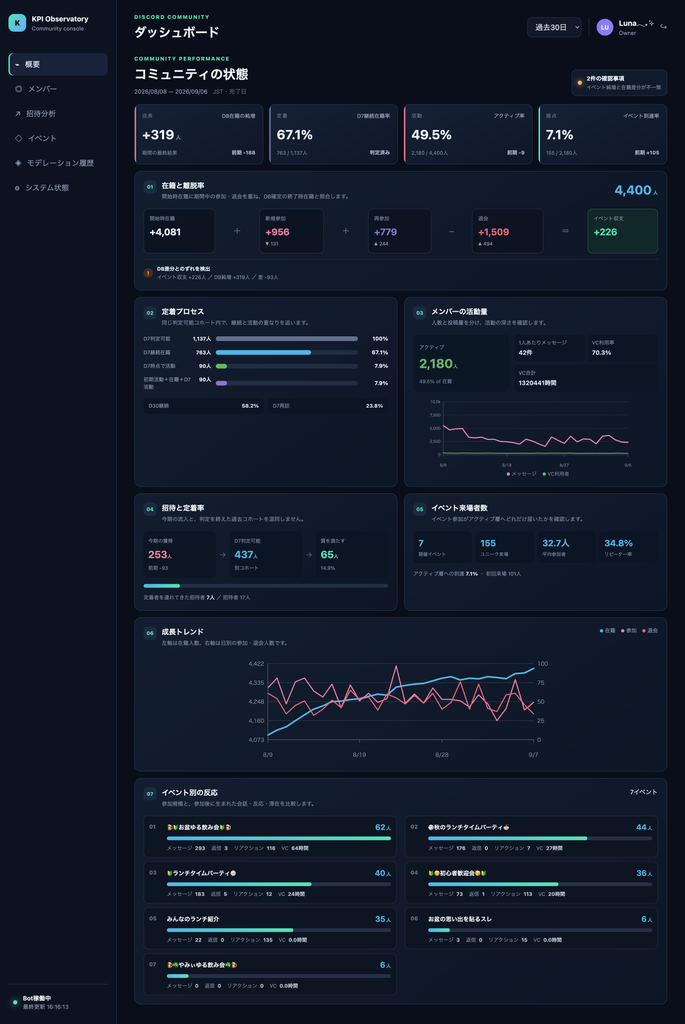Image resolution: width=685 pixels, height=1024 pixels.
Task: Click the diamond icon beside イベント
Action: click(18, 138)
